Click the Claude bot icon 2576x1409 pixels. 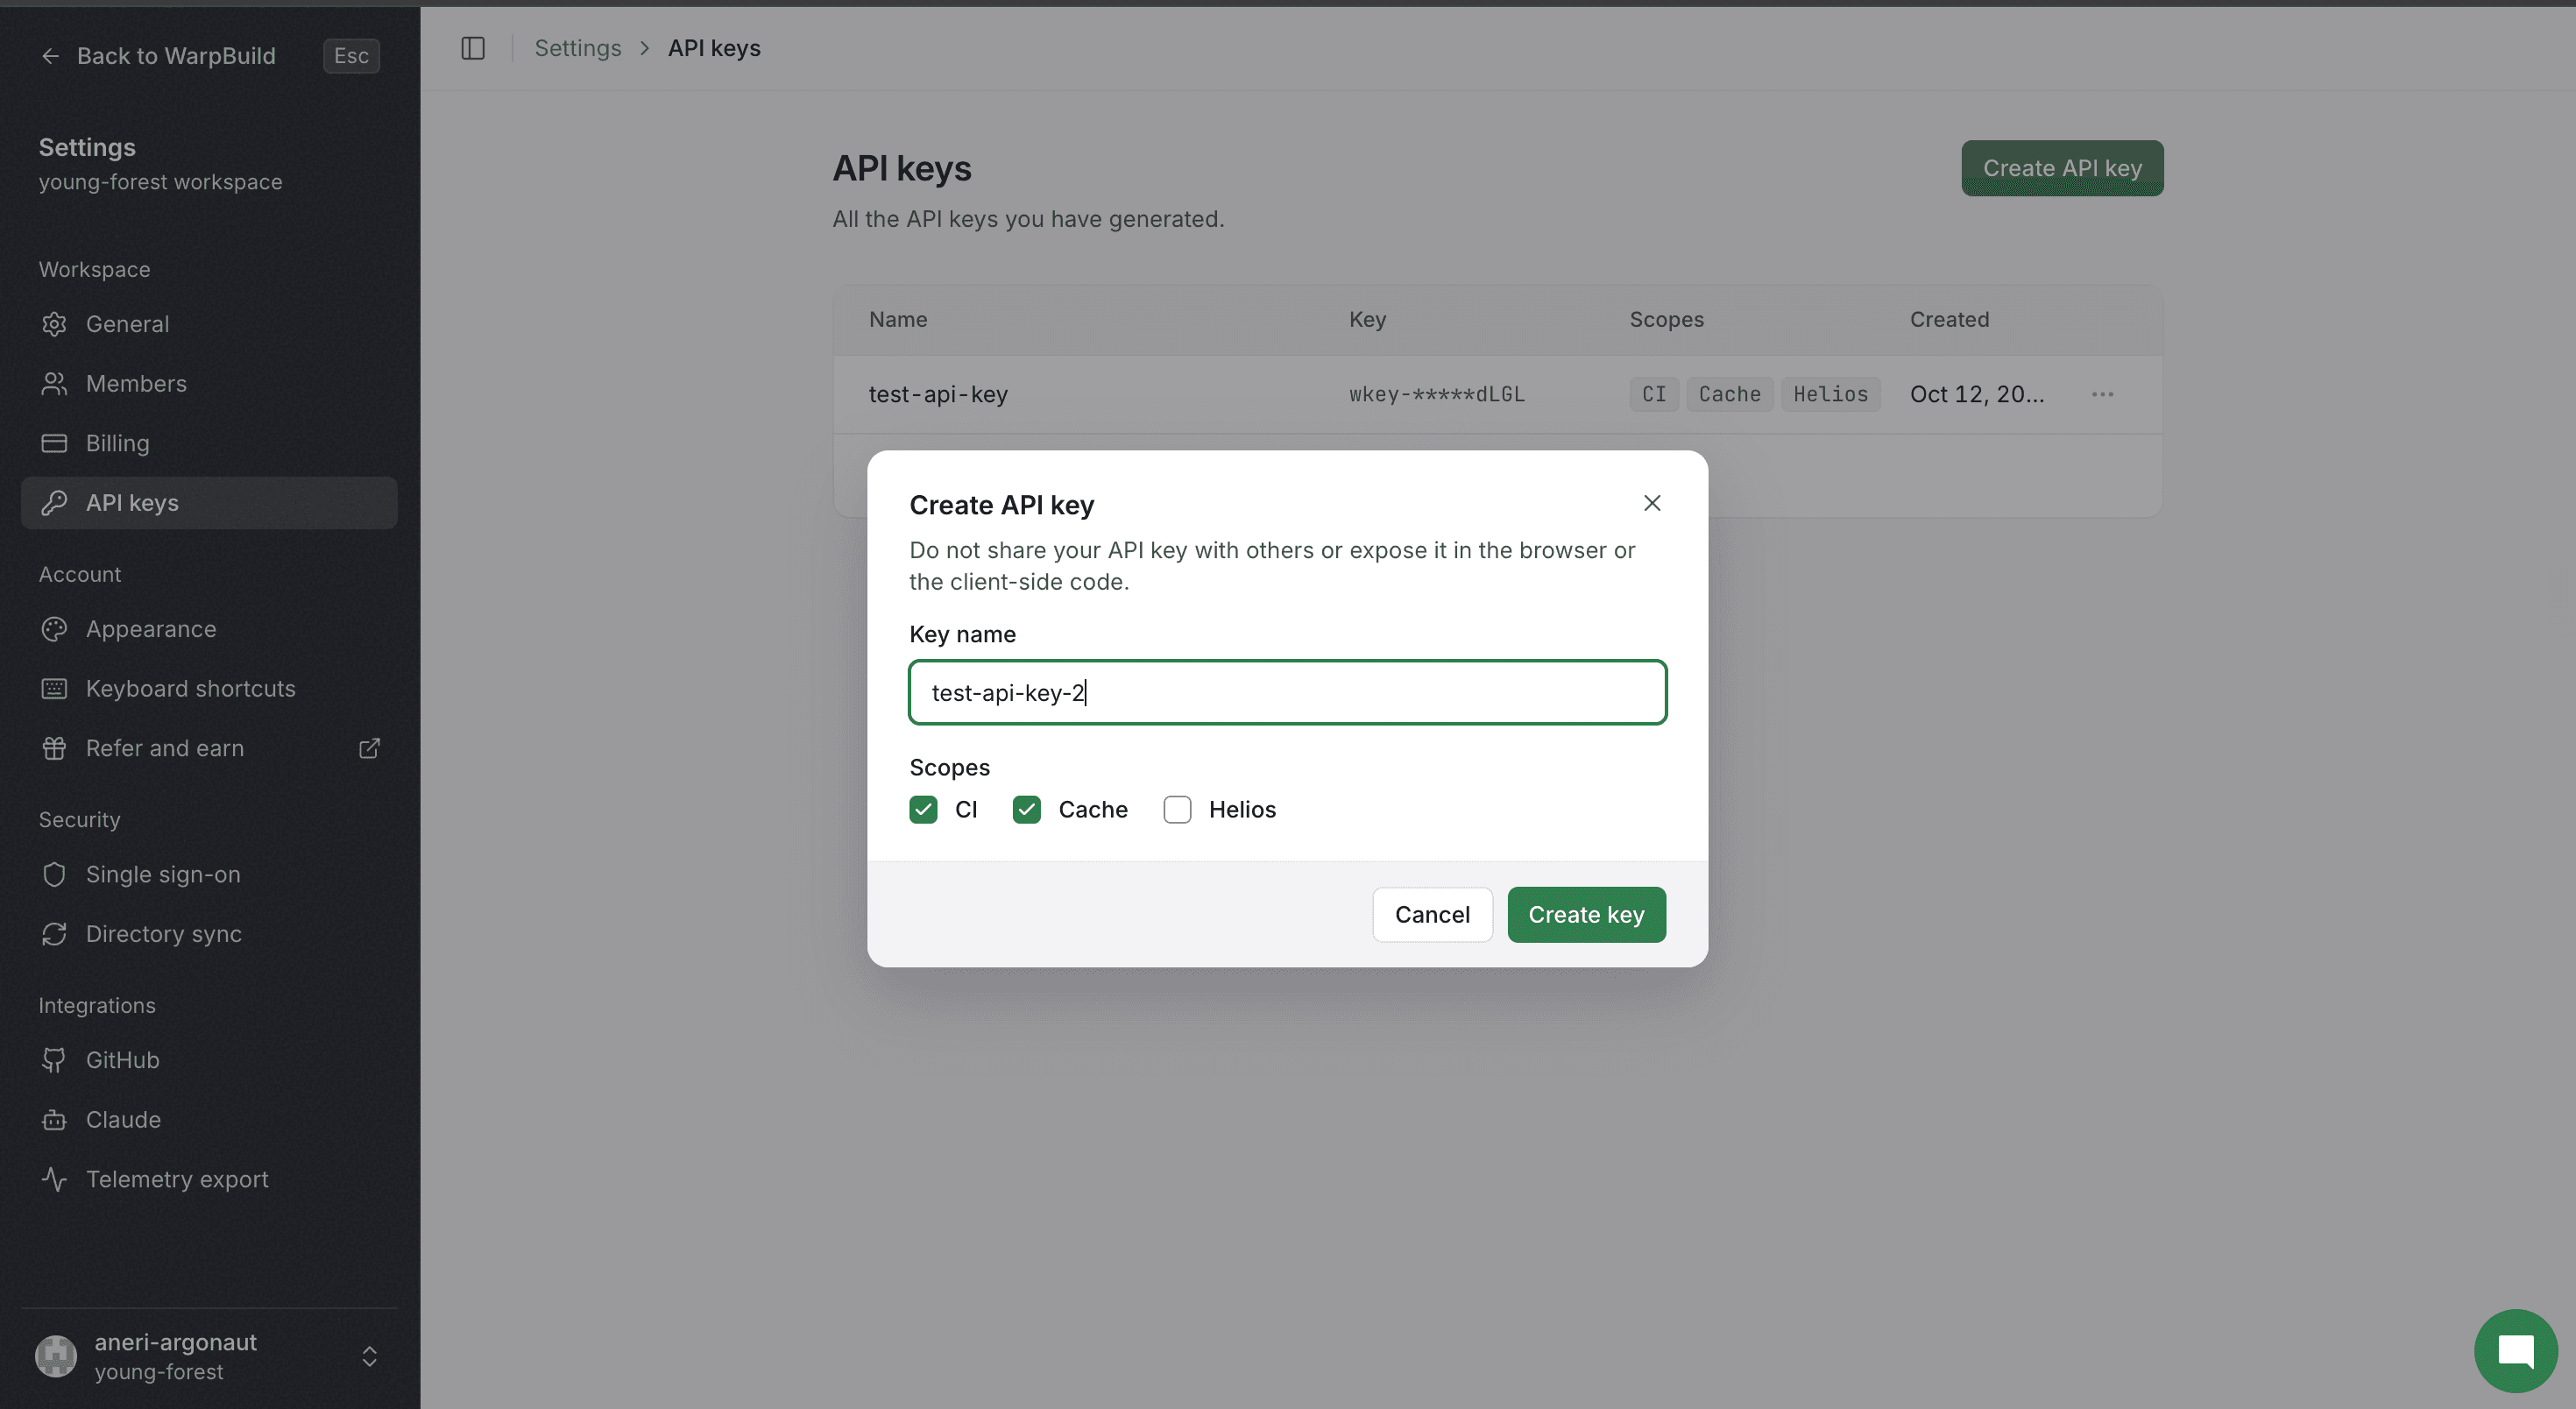(x=54, y=1120)
